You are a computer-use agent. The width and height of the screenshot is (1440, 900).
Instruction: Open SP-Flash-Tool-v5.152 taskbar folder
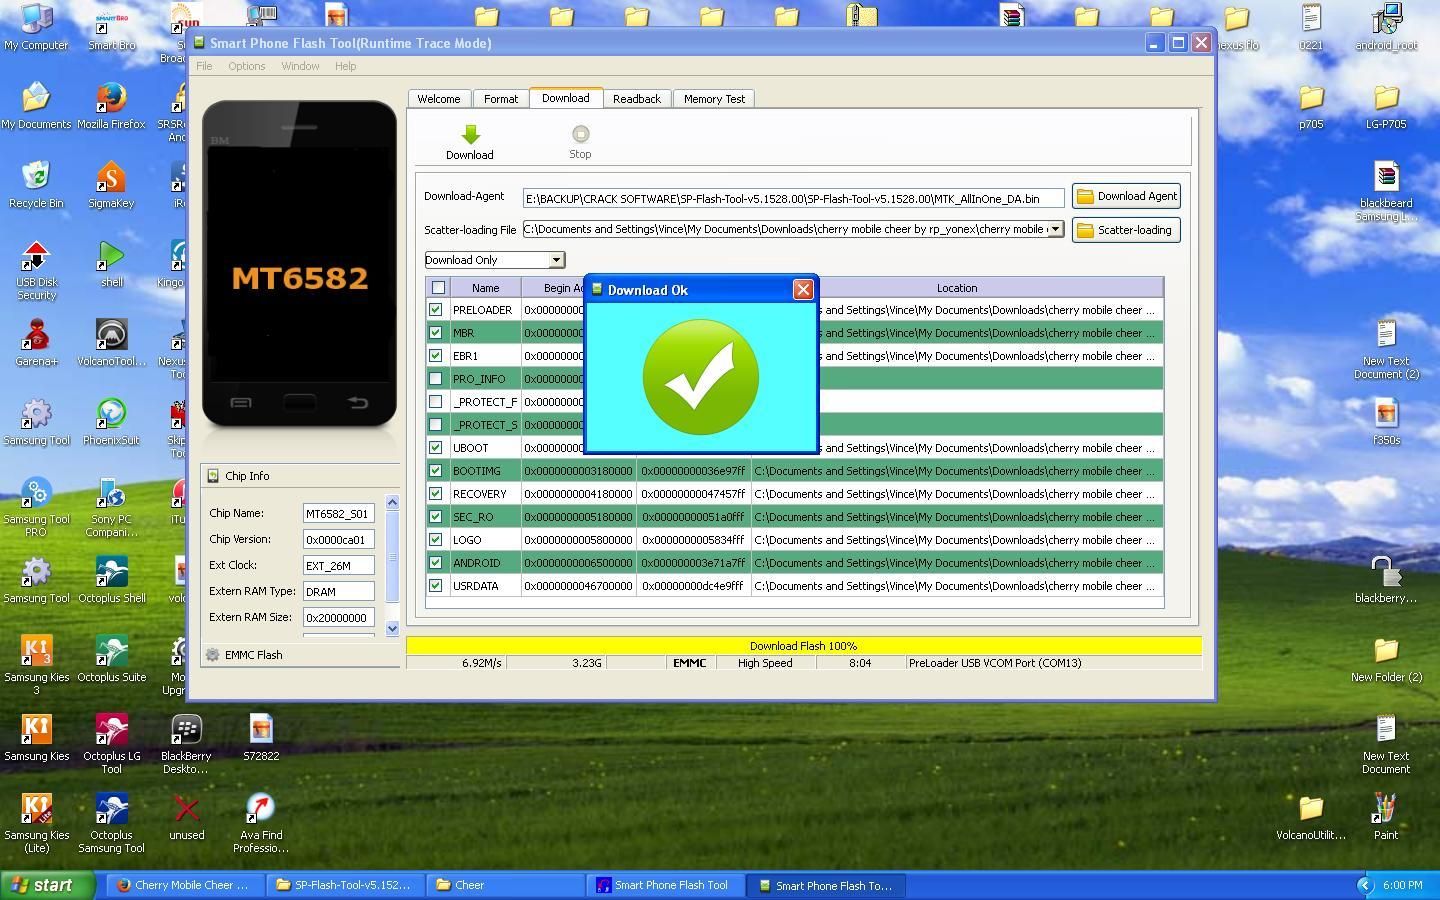tap(346, 885)
